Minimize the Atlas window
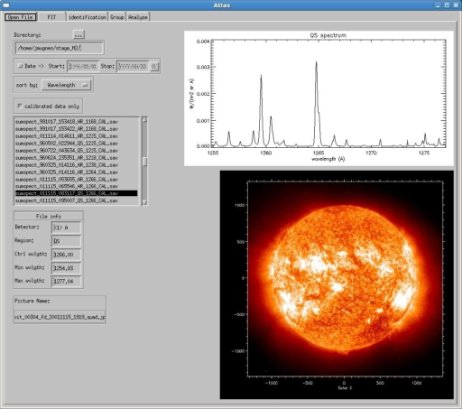Viewport: 462px width, 409px height. pos(438,5)
